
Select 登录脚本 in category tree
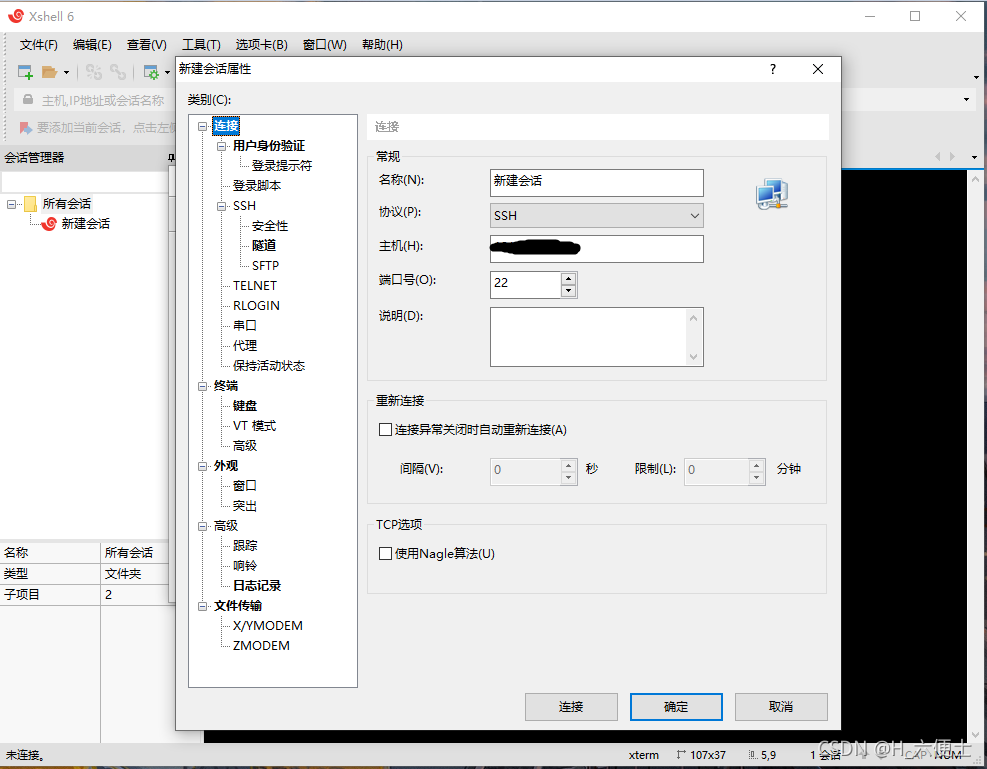[257, 186]
